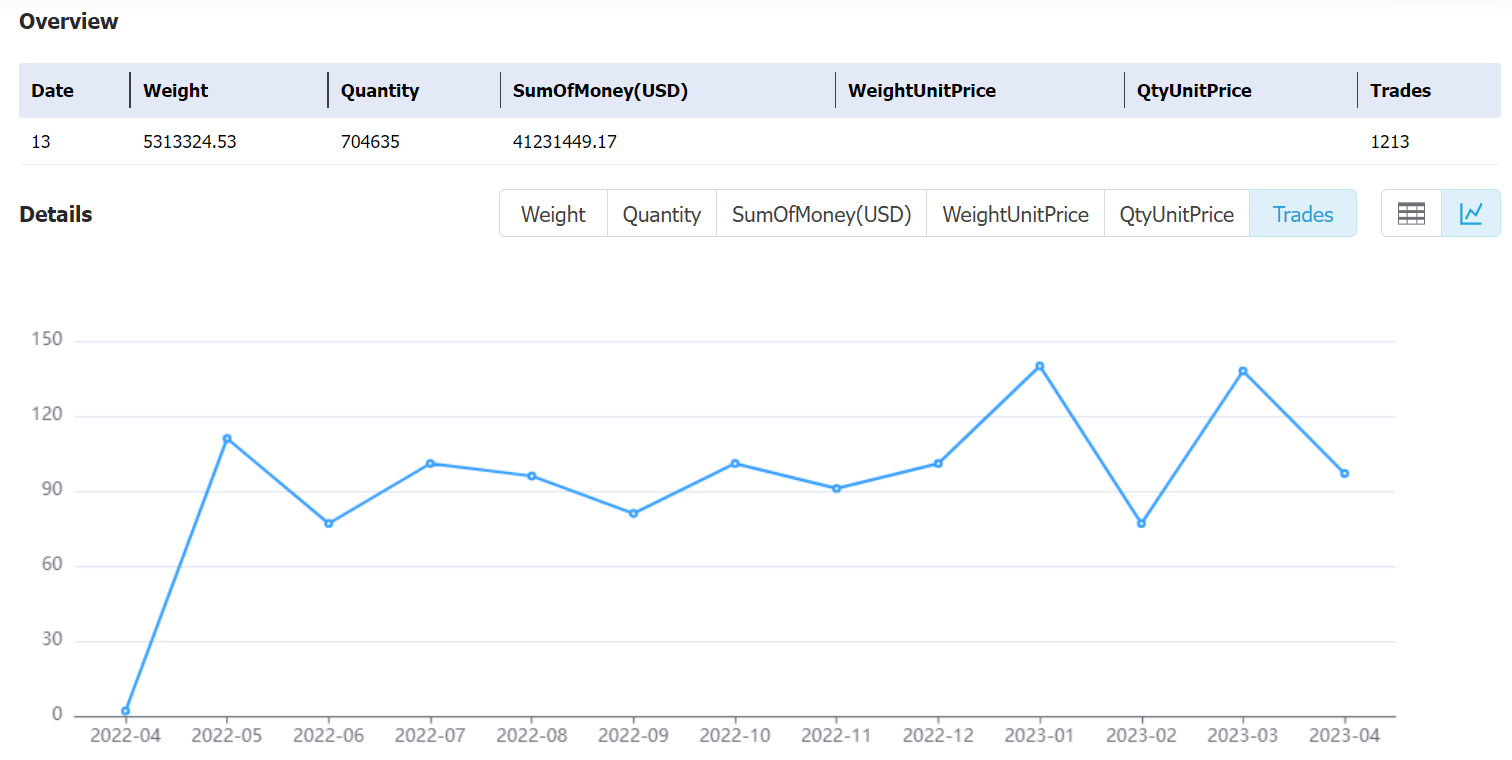Click the 2022-06 data point on chart

[328, 523]
